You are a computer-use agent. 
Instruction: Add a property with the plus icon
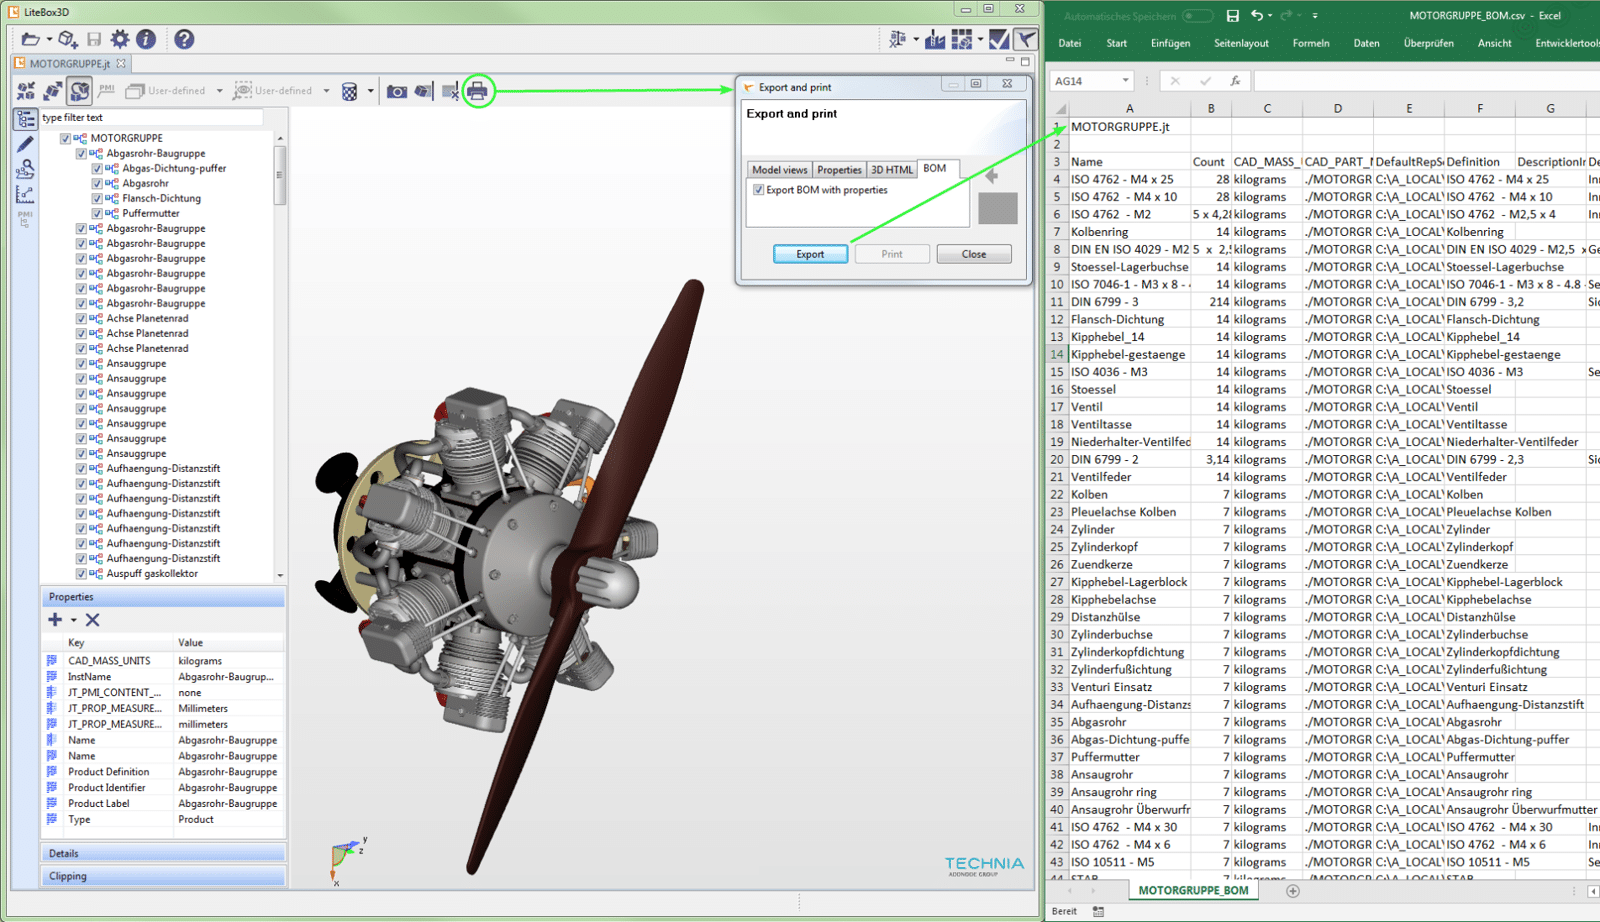click(55, 620)
